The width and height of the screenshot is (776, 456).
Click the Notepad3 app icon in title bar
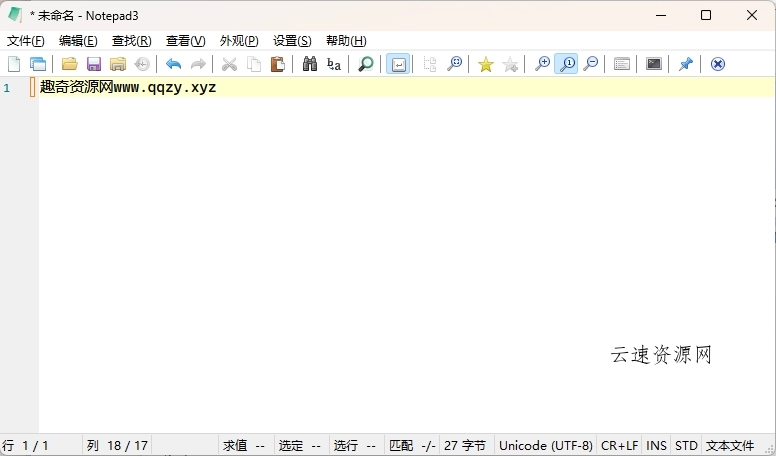point(15,15)
